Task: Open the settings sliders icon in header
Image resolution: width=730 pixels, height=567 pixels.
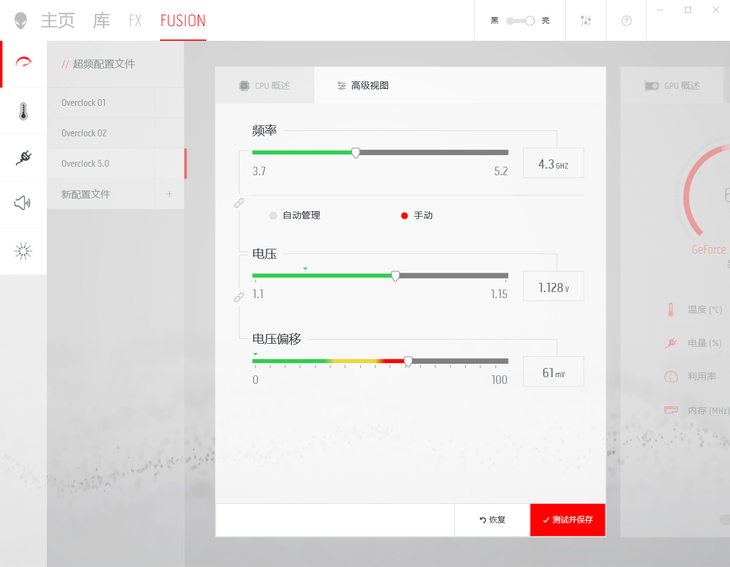Action: tap(586, 21)
